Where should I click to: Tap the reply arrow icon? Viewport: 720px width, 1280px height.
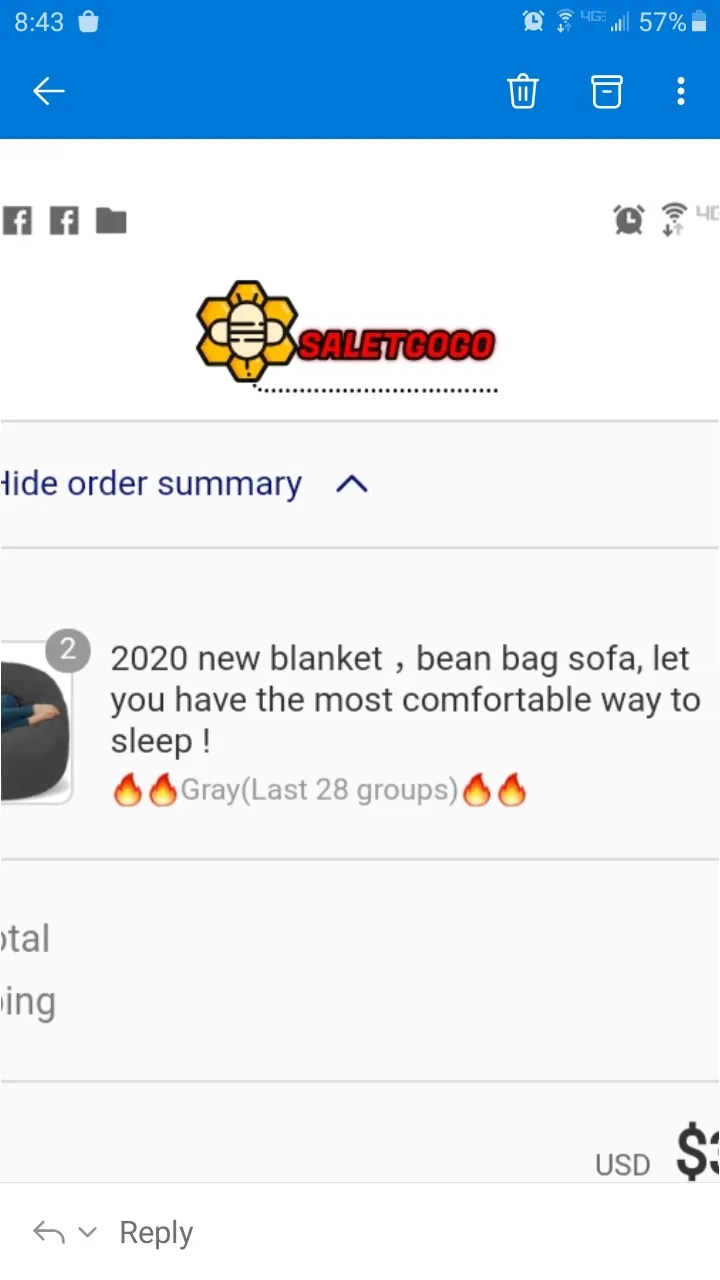(x=48, y=1231)
